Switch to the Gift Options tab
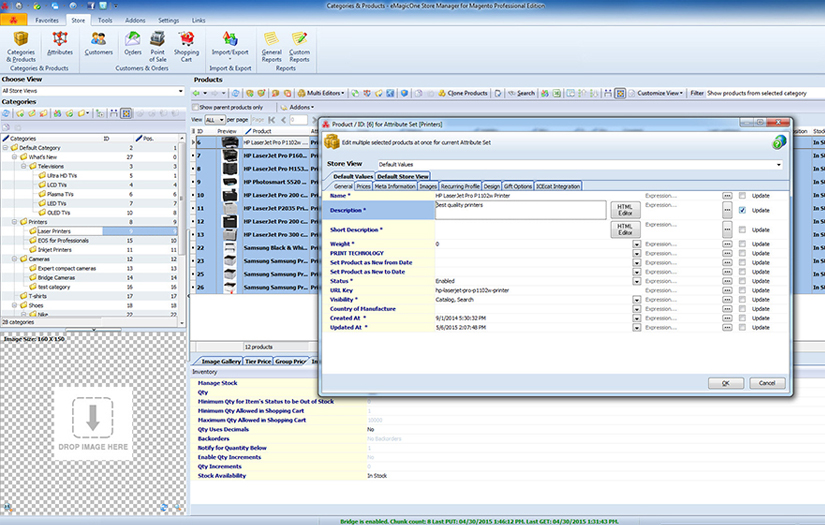 click(518, 186)
